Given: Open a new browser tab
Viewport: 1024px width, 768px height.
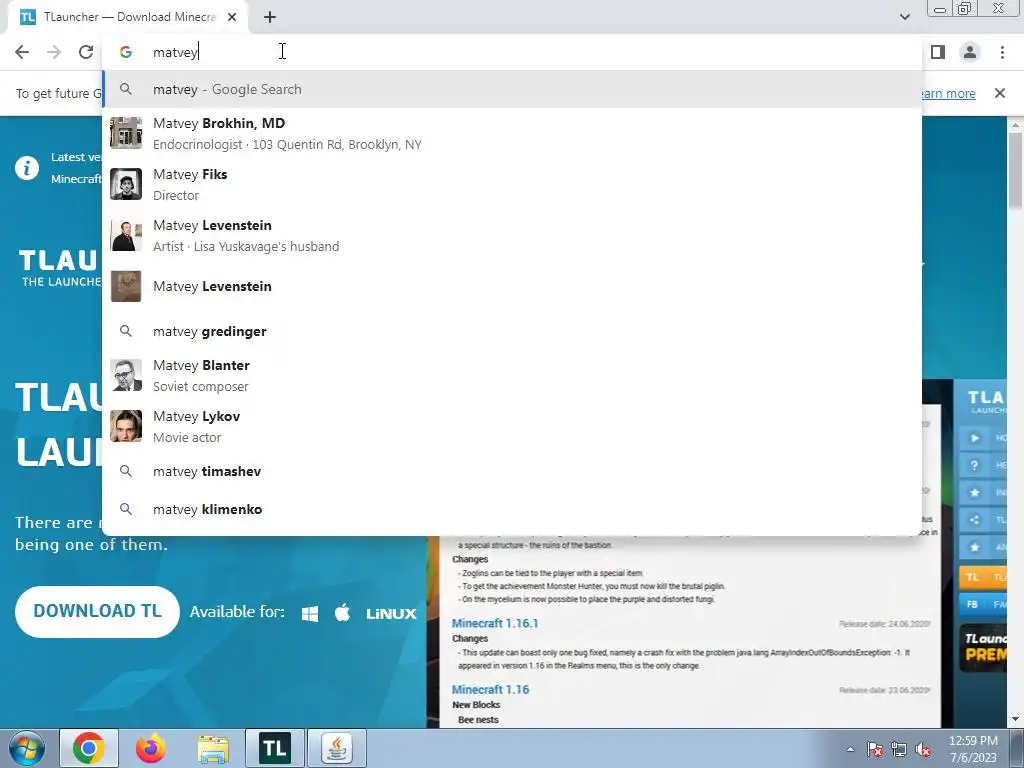Looking at the screenshot, I should tap(270, 18).
